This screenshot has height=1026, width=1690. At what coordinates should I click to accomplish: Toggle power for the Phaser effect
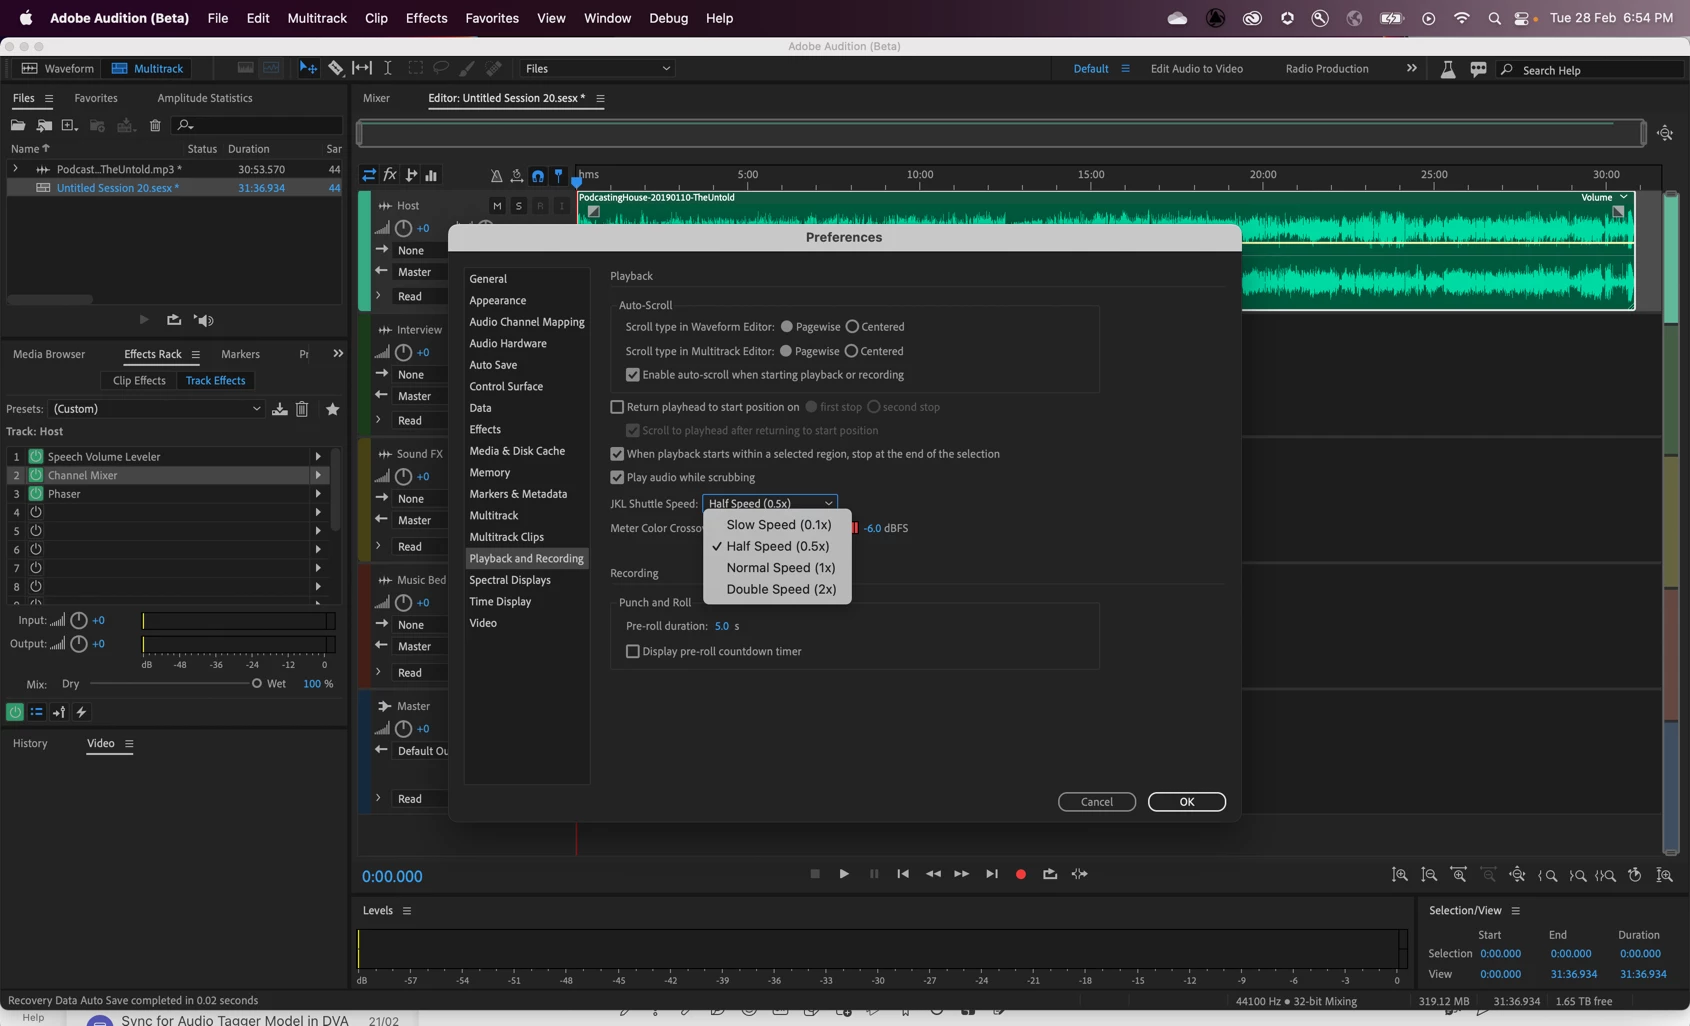point(36,494)
